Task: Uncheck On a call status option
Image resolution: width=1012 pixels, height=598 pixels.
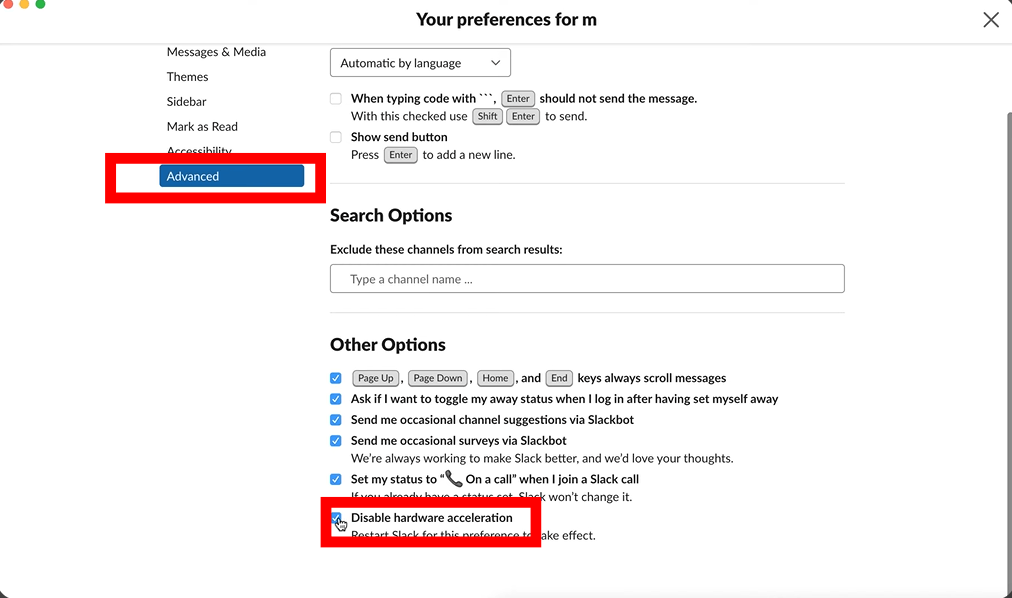Action: click(x=336, y=479)
